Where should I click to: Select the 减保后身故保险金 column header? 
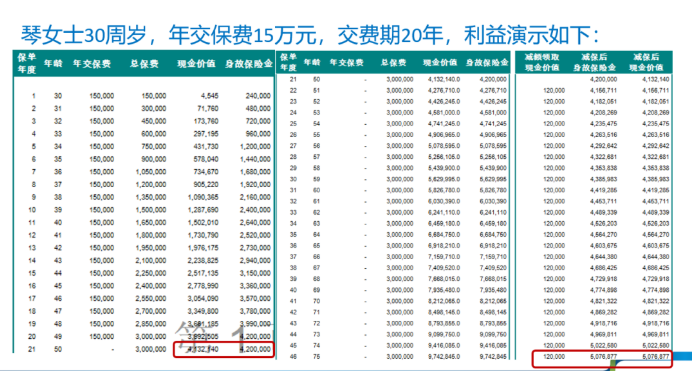coord(594,62)
